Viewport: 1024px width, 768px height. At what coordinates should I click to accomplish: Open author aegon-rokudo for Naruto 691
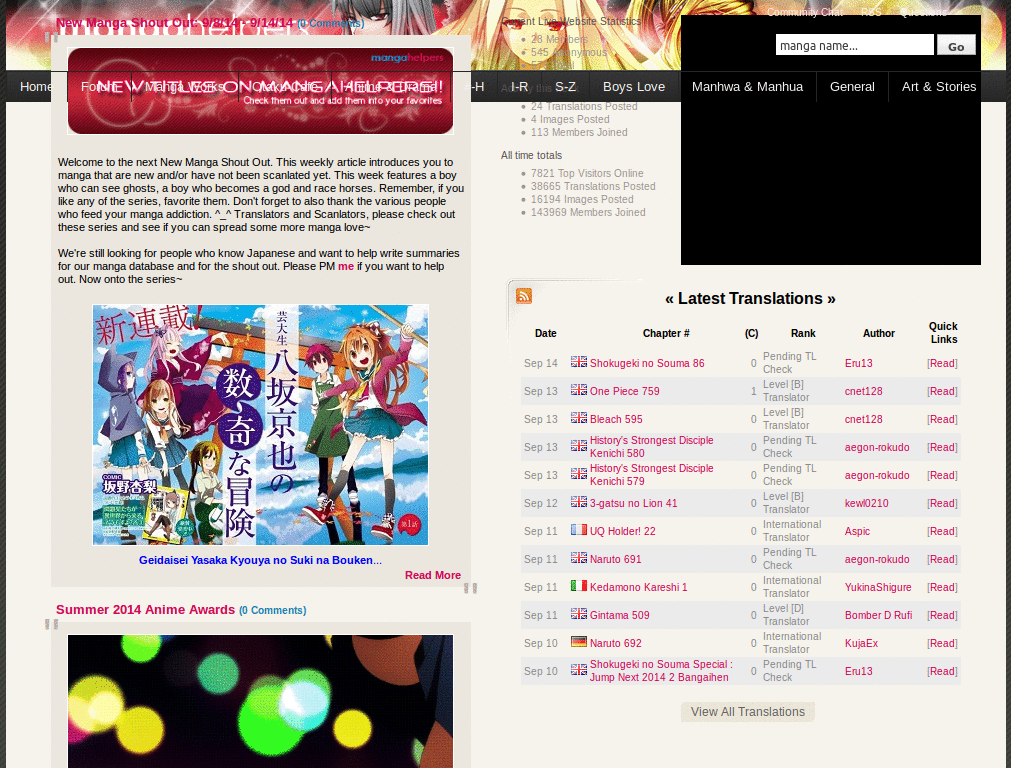876,560
